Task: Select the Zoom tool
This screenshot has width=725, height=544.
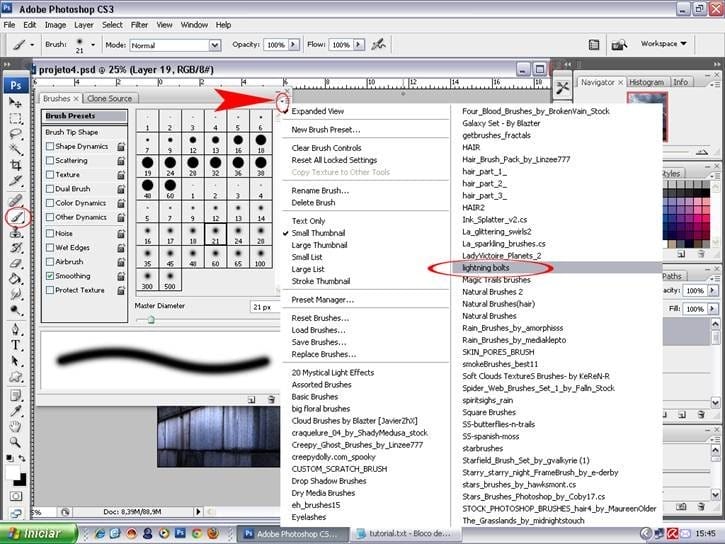Action: [x=15, y=442]
